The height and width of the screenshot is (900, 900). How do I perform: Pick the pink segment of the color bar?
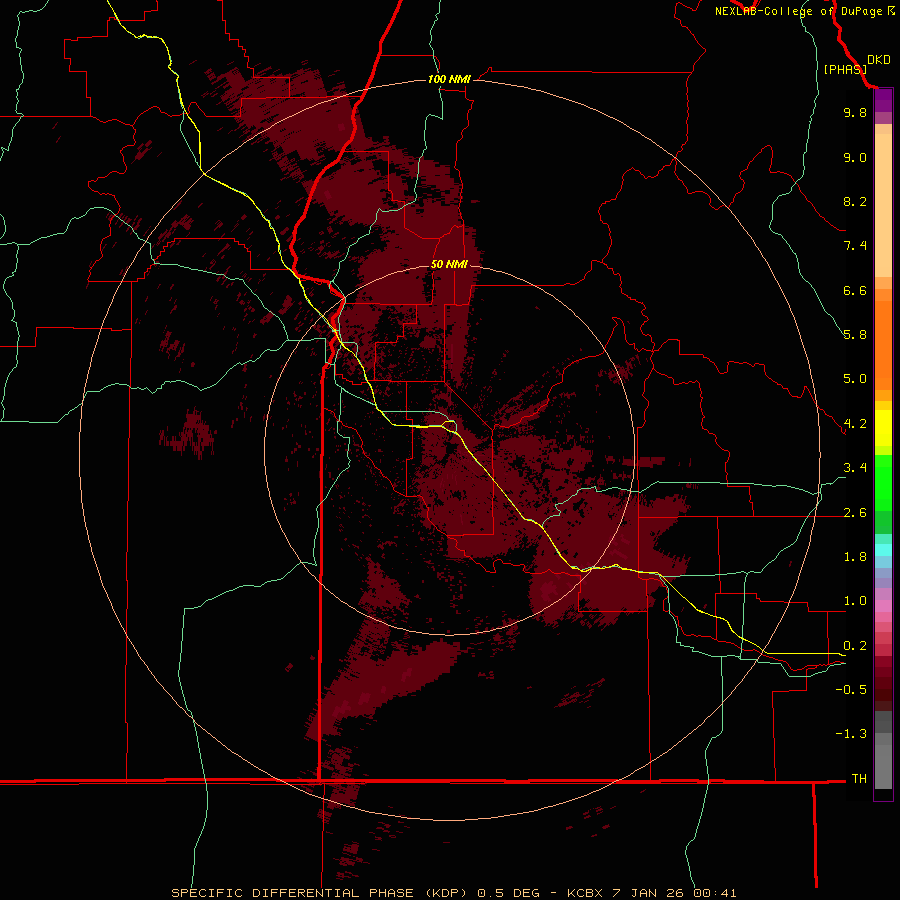(883, 606)
